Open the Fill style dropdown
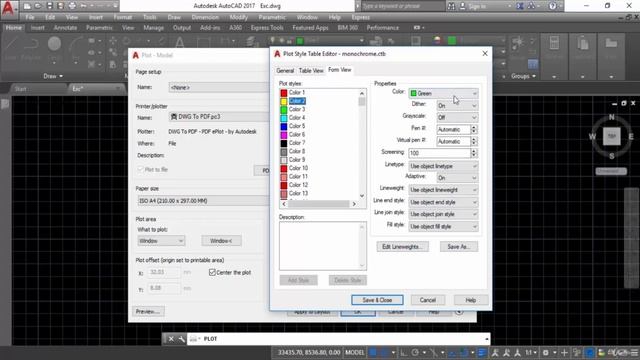Image resolution: width=640 pixels, height=360 pixels. click(443, 226)
